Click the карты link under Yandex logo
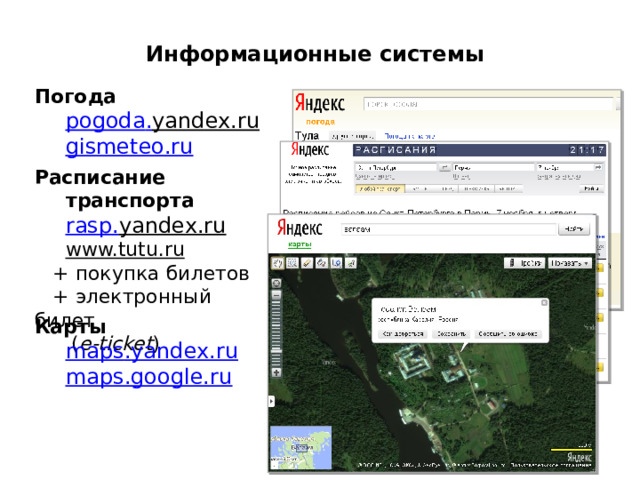This screenshot has height=480, width=640. pos(300,244)
